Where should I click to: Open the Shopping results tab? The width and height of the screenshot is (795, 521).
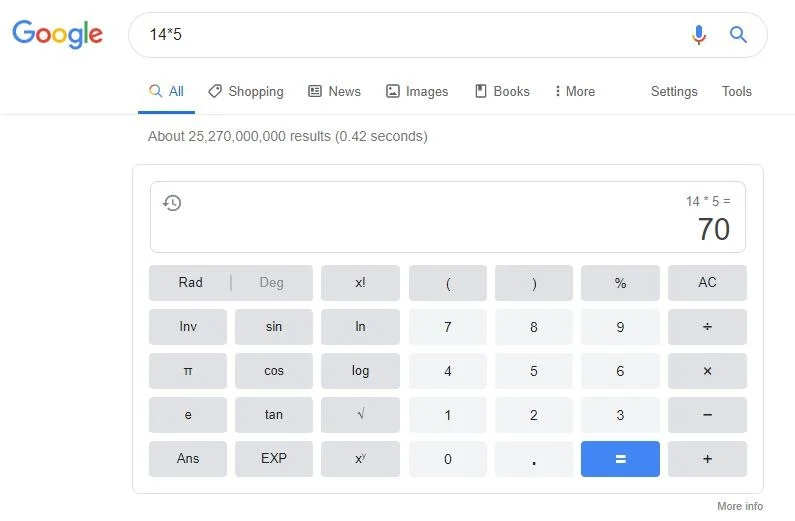point(246,91)
